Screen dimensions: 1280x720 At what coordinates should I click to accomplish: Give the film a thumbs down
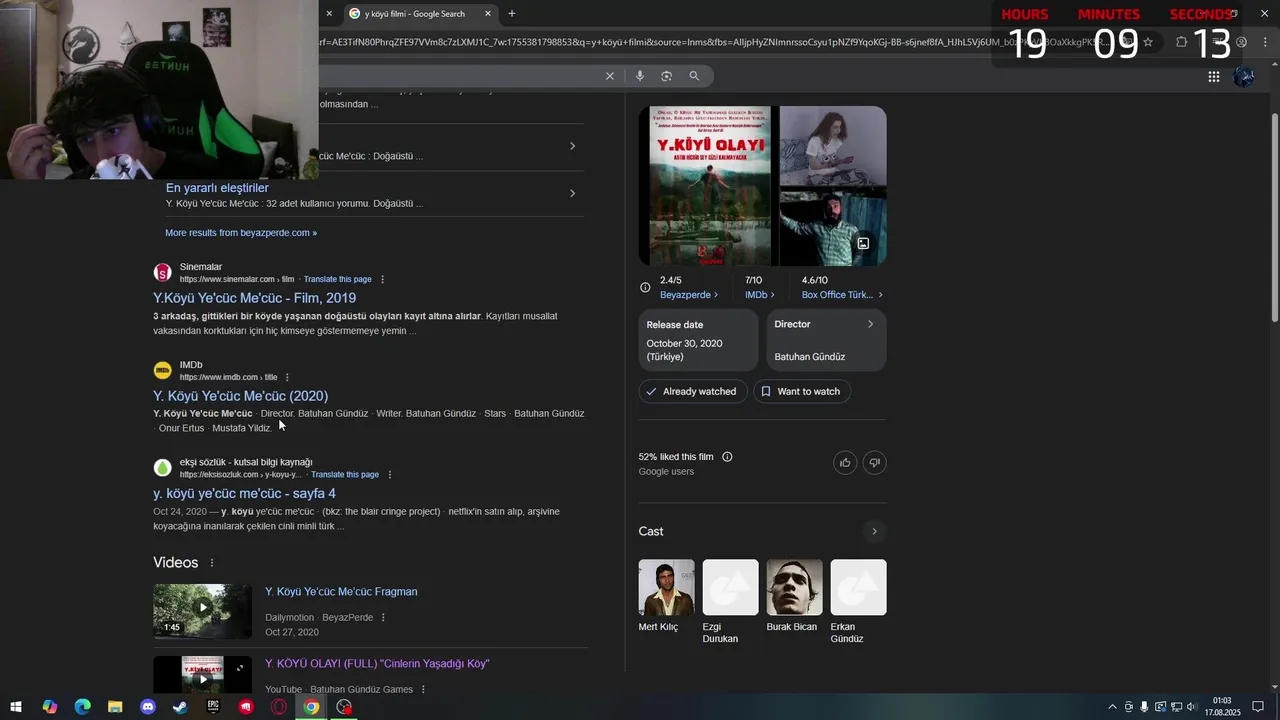click(x=874, y=462)
